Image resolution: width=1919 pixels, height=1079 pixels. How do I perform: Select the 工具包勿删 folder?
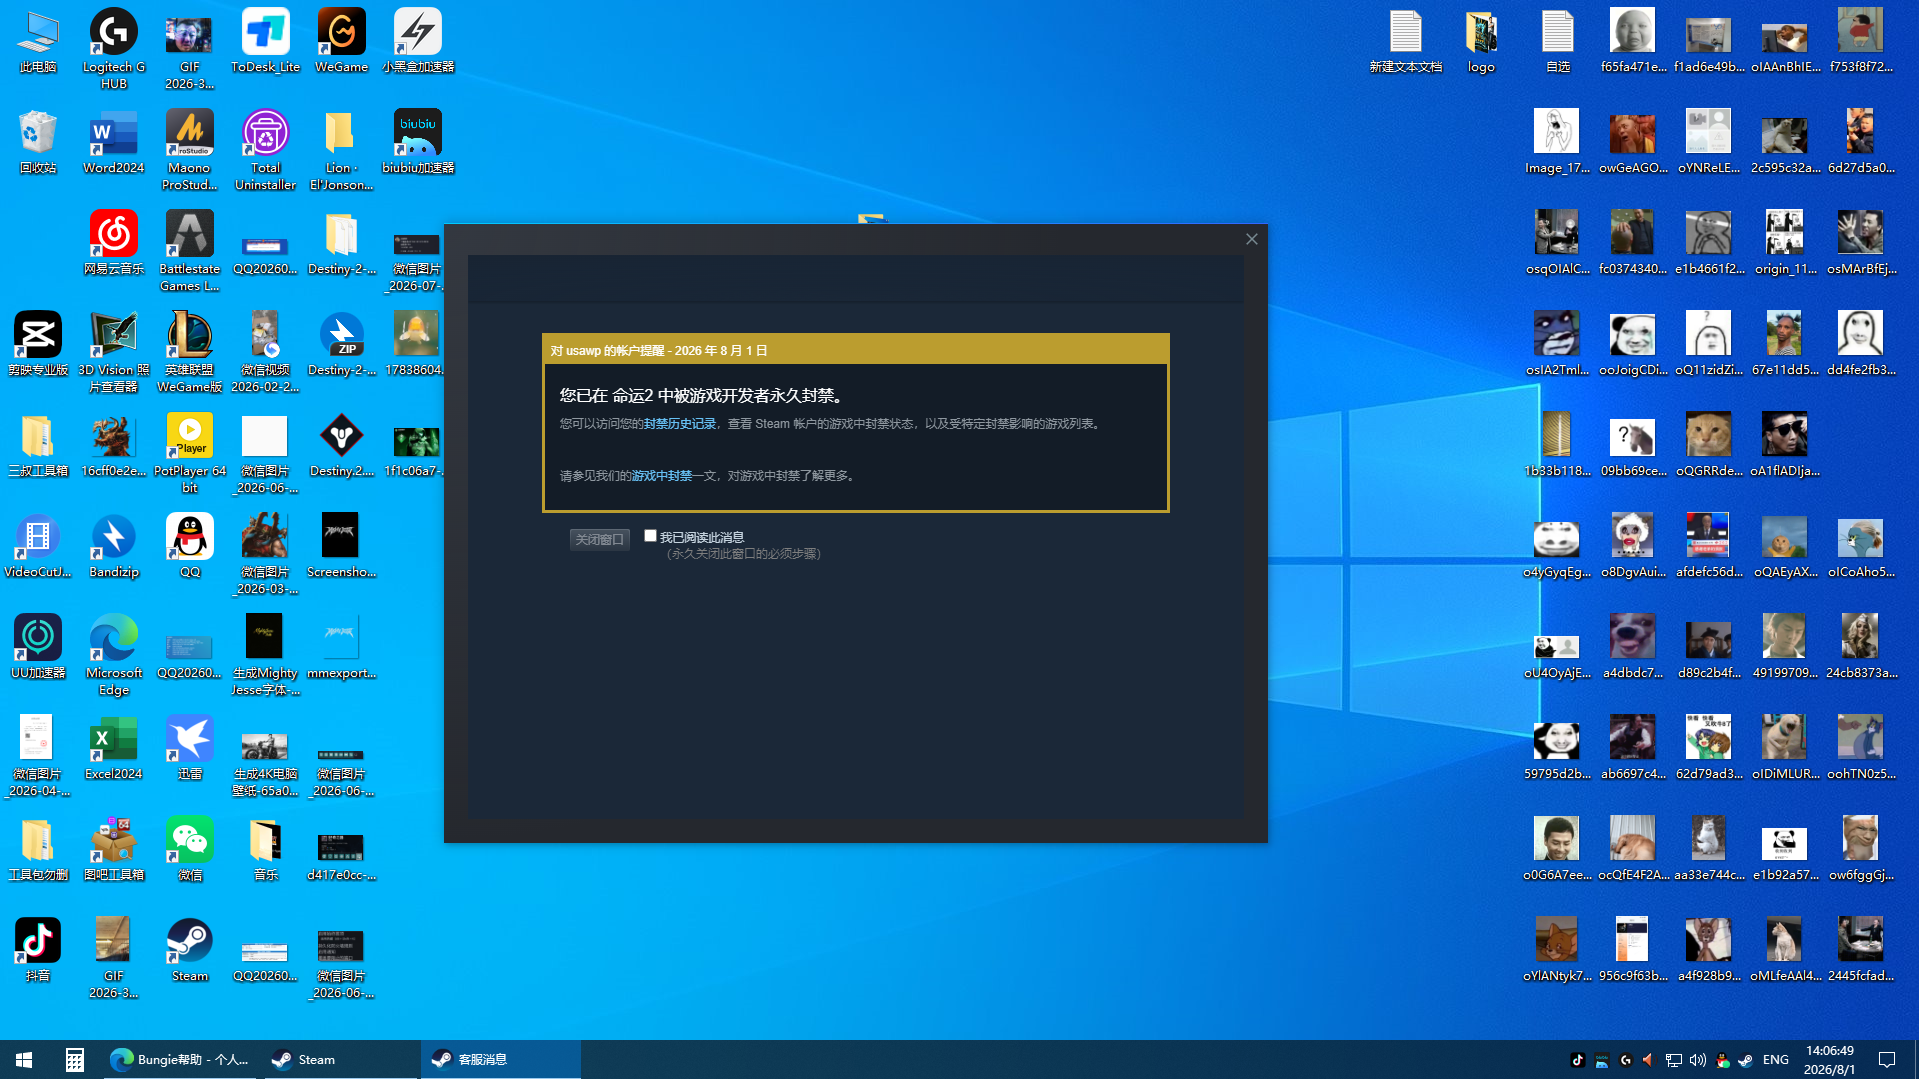(38, 850)
